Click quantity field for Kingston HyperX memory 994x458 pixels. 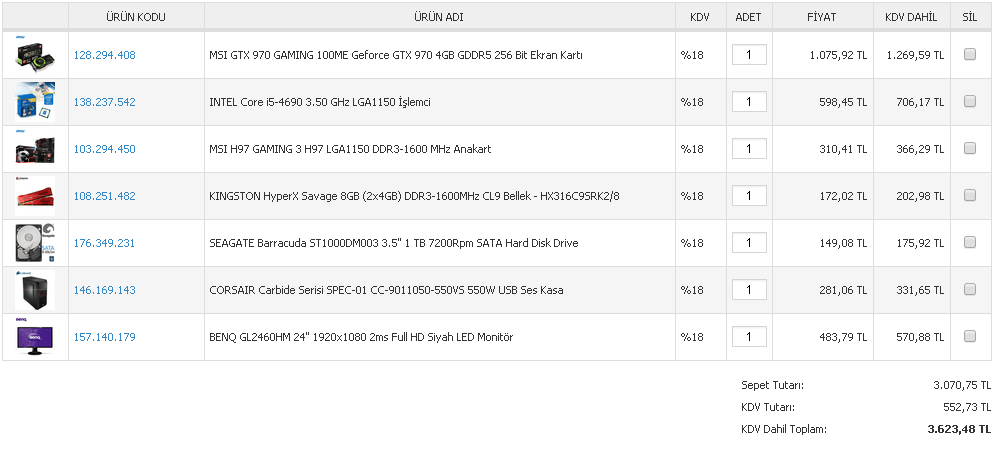click(749, 196)
